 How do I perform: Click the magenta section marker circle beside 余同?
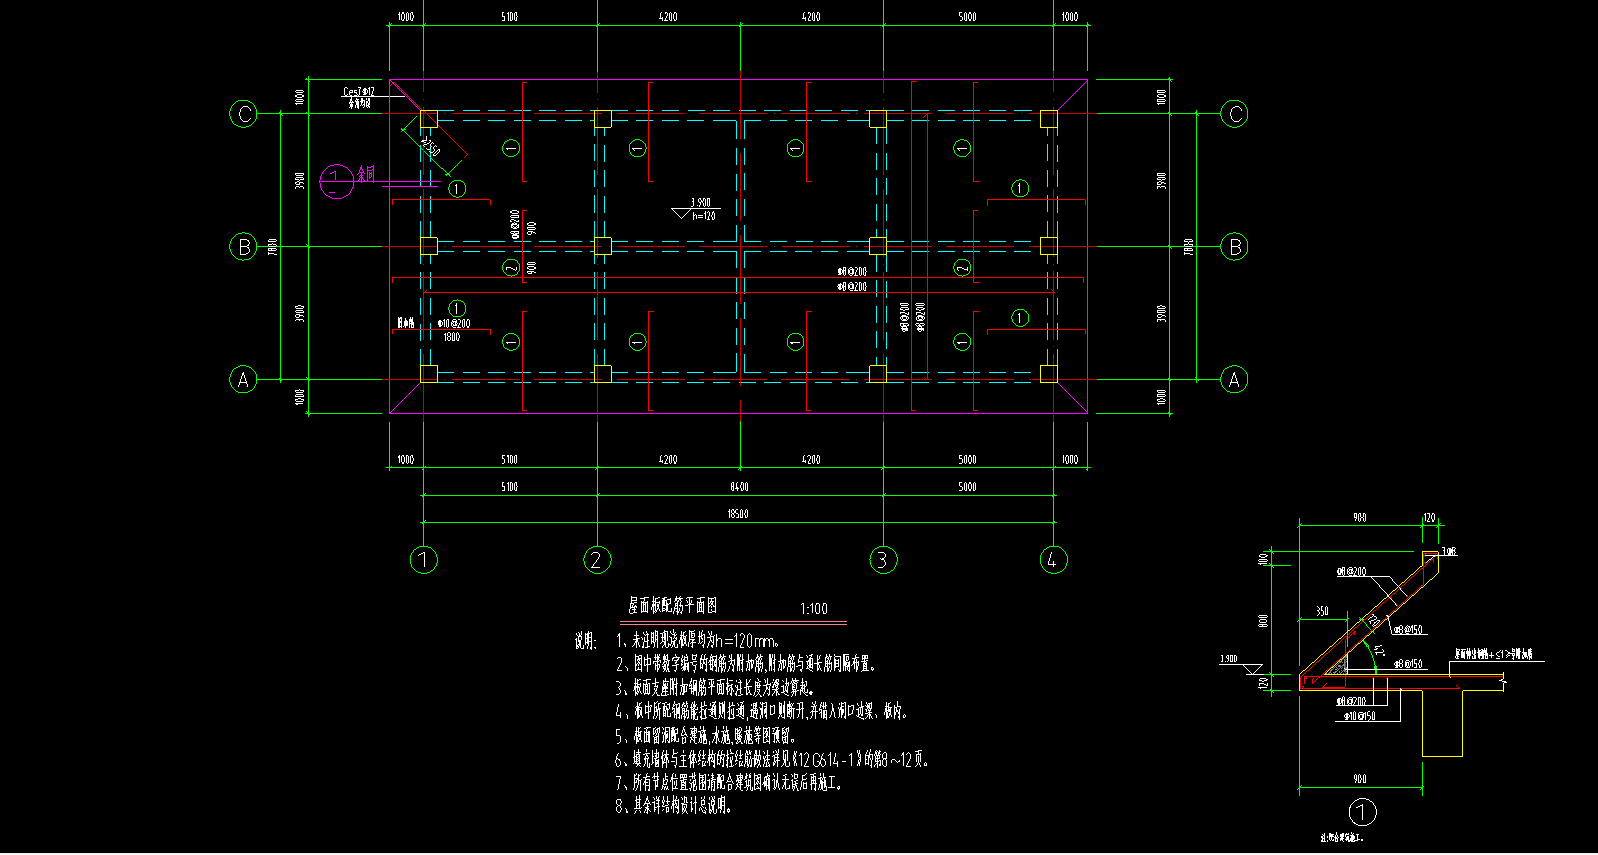[336, 181]
